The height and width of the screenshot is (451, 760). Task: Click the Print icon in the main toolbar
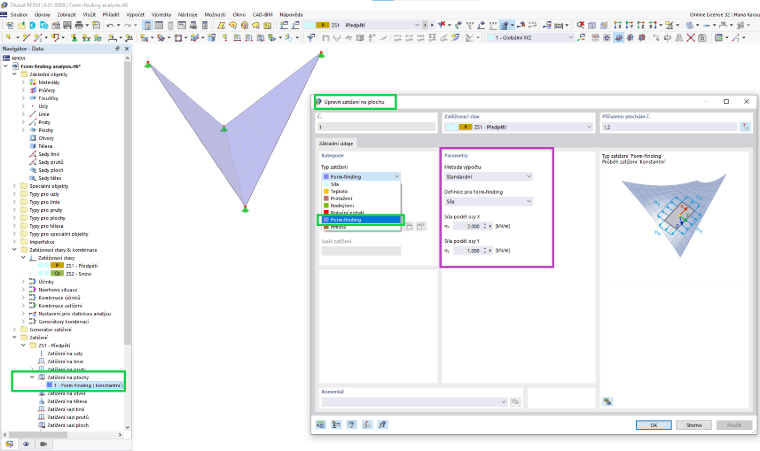pyautogui.click(x=79, y=25)
